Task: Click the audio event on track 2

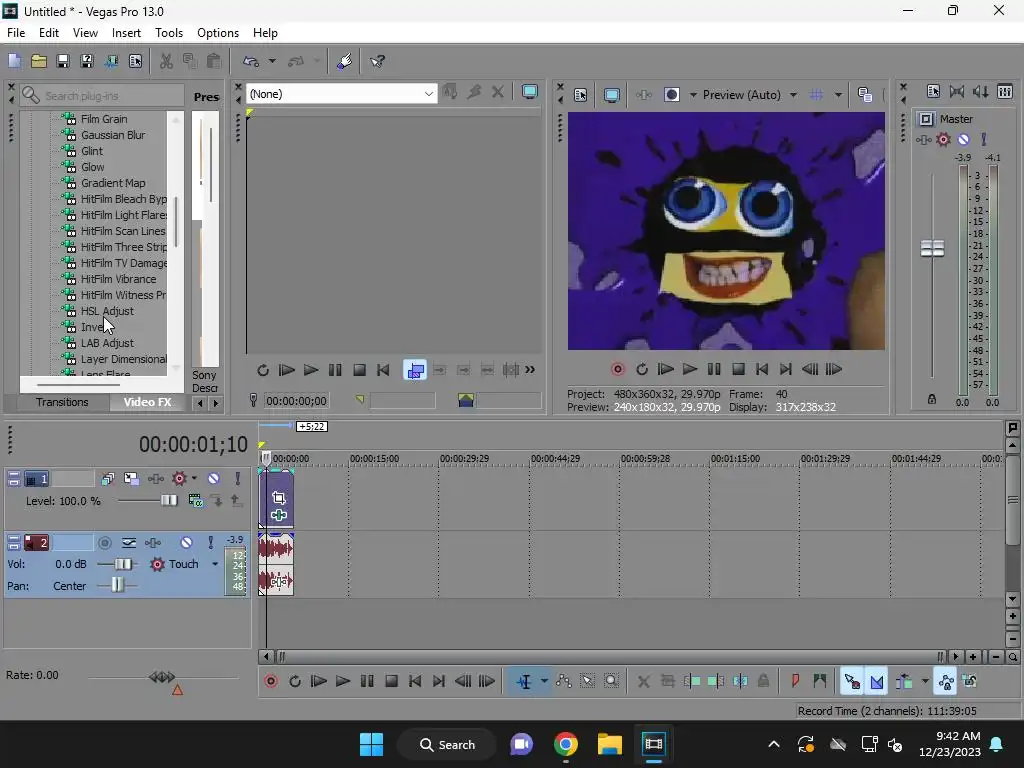Action: (276, 564)
